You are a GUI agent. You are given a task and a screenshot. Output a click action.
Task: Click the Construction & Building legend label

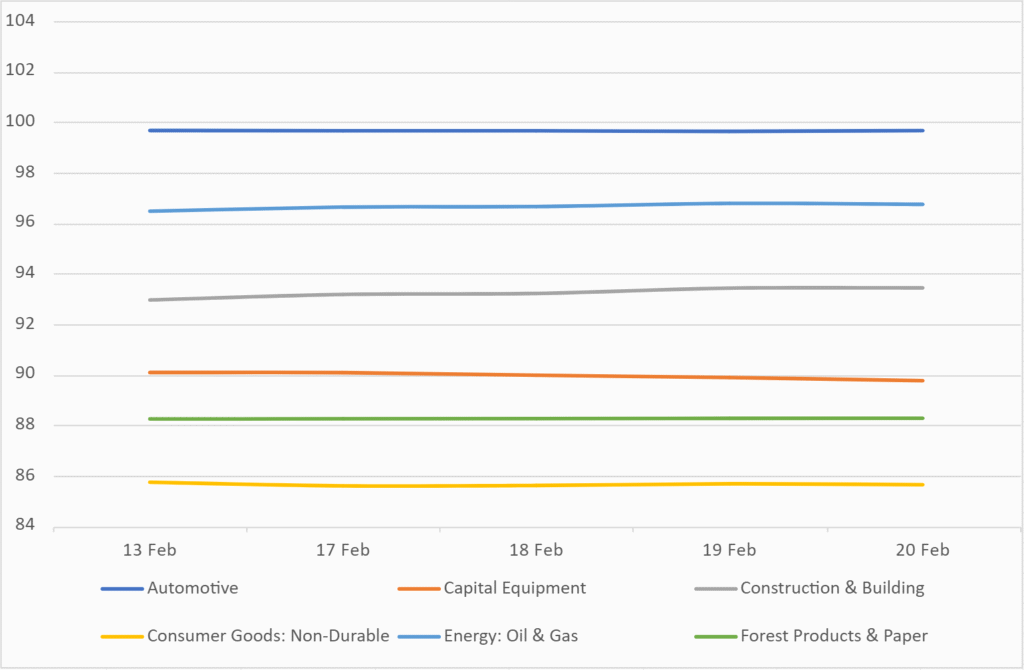832,588
